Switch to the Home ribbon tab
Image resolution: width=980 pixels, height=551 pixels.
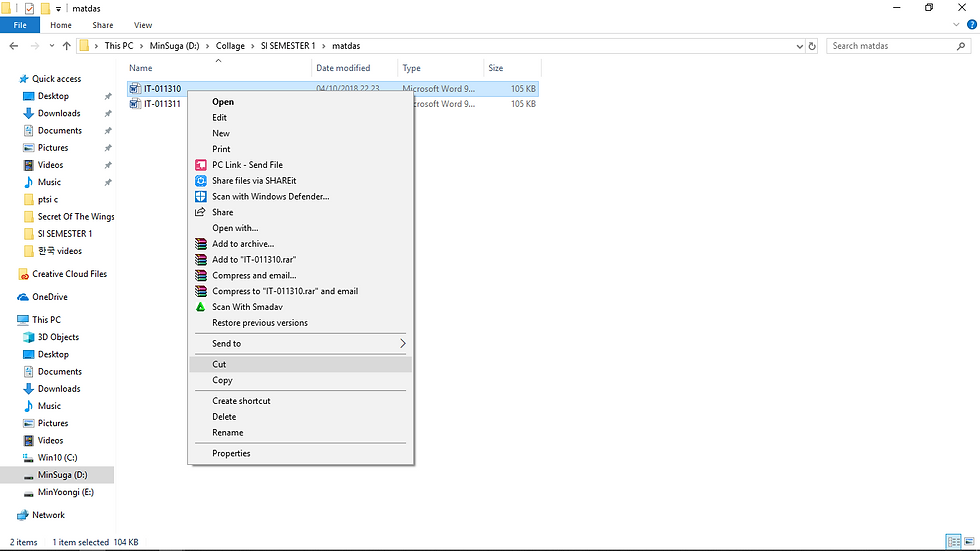tap(61, 25)
